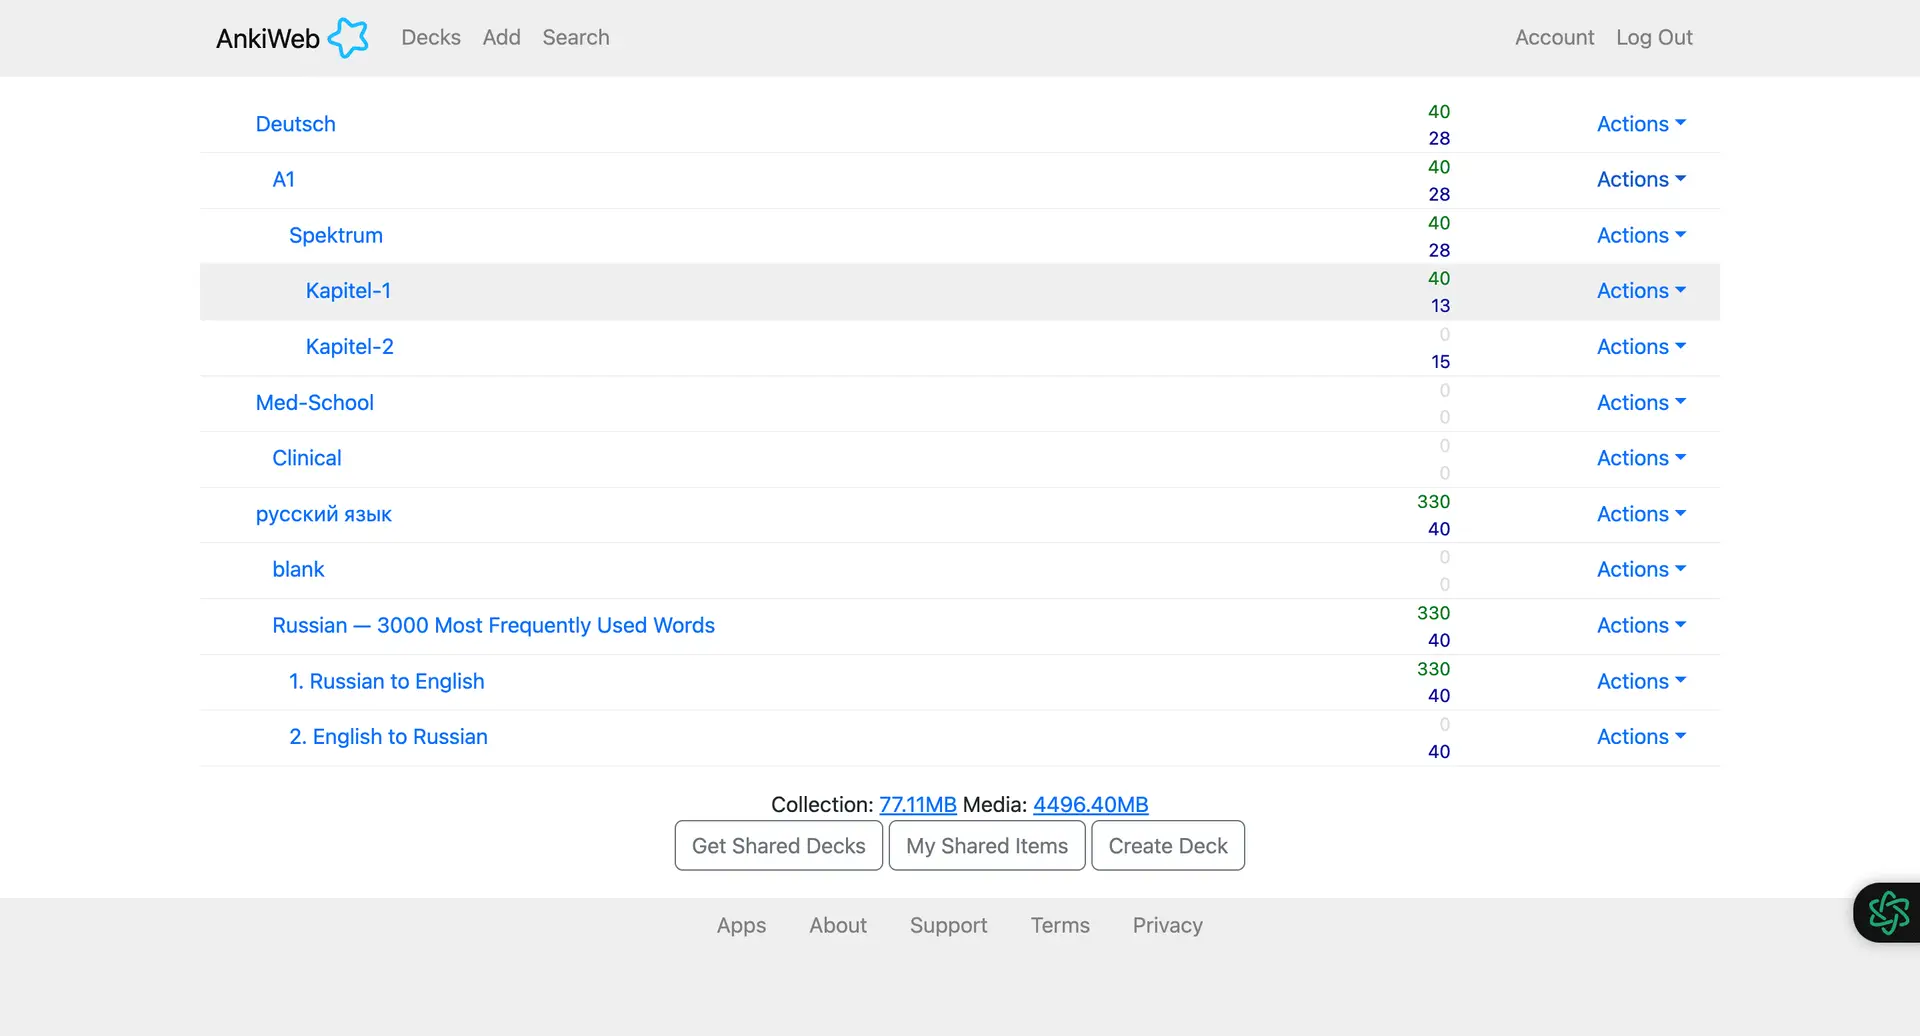The image size is (1920, 1036).
Task: Click the 15 due count for Kapitel-2
Action: coord(1440,361)
